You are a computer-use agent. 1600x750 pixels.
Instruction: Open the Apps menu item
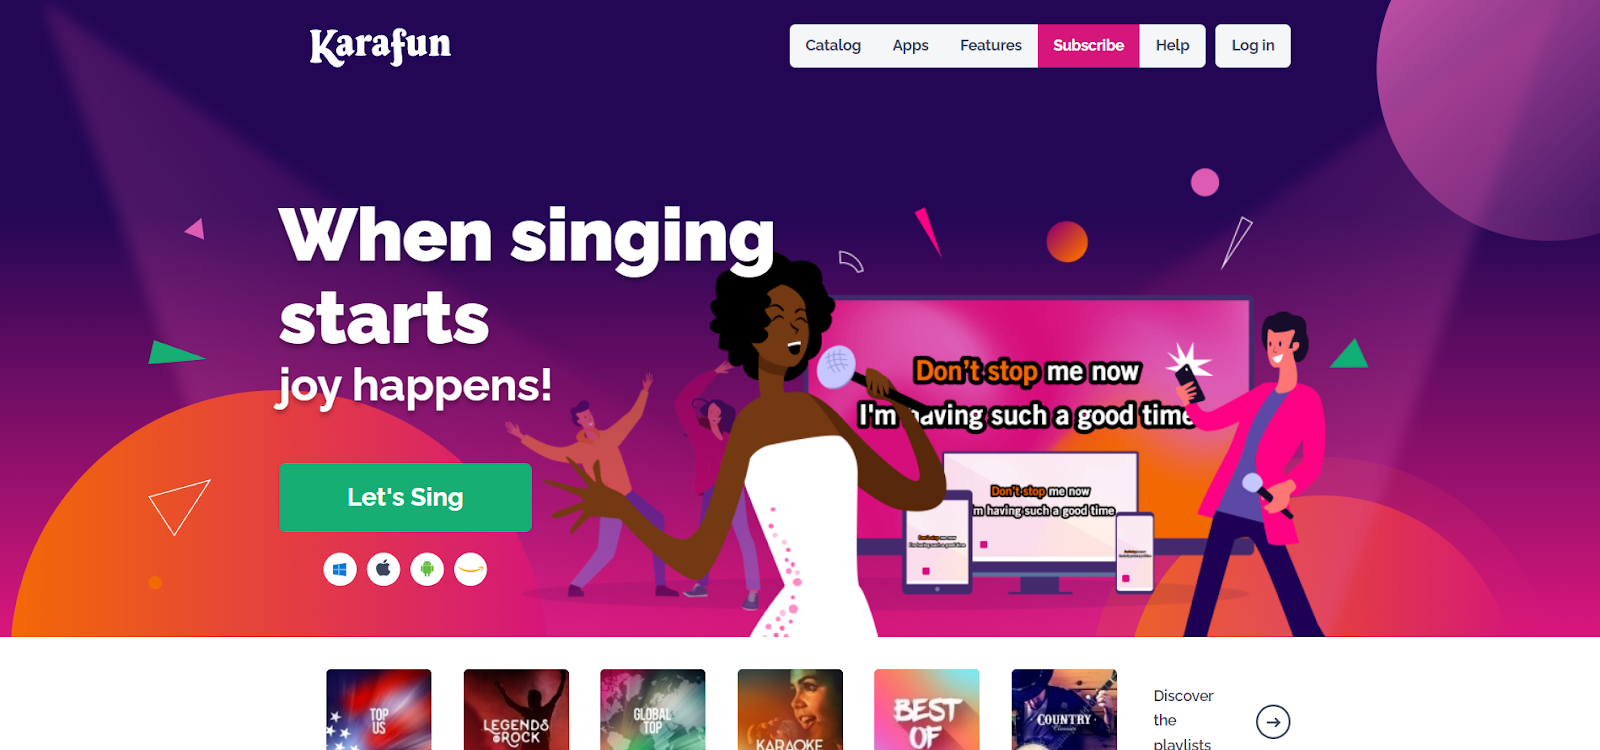coord(910,46)
